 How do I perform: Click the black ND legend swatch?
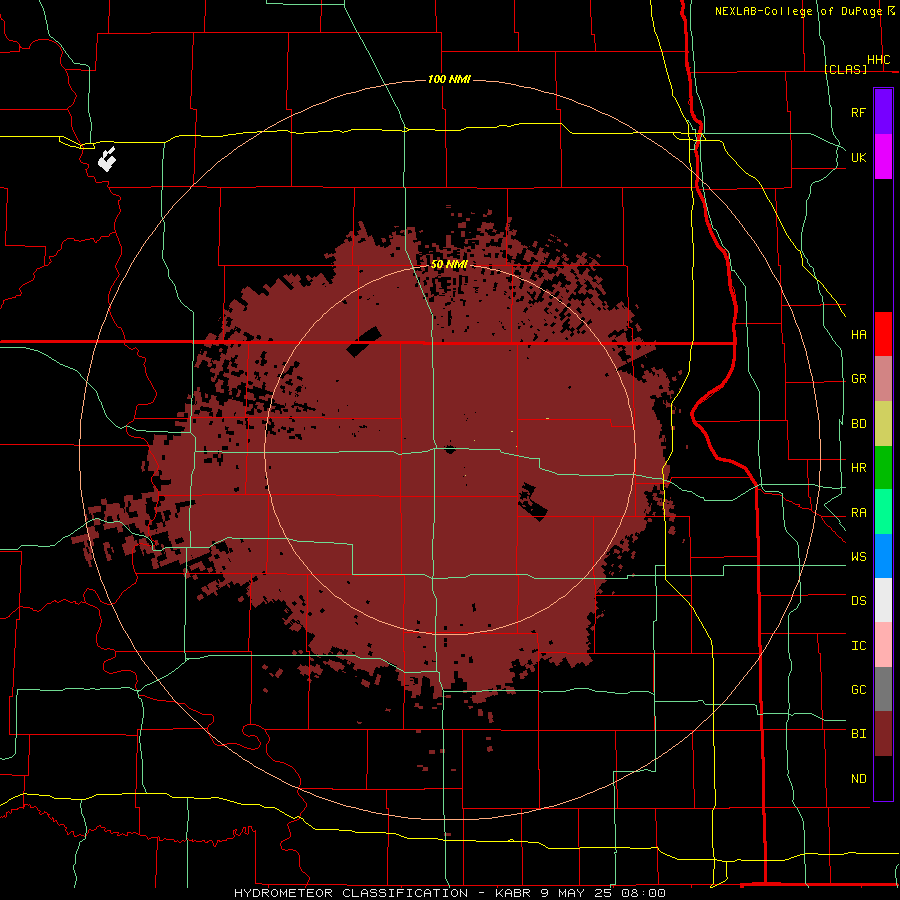[x=883, y=778]
